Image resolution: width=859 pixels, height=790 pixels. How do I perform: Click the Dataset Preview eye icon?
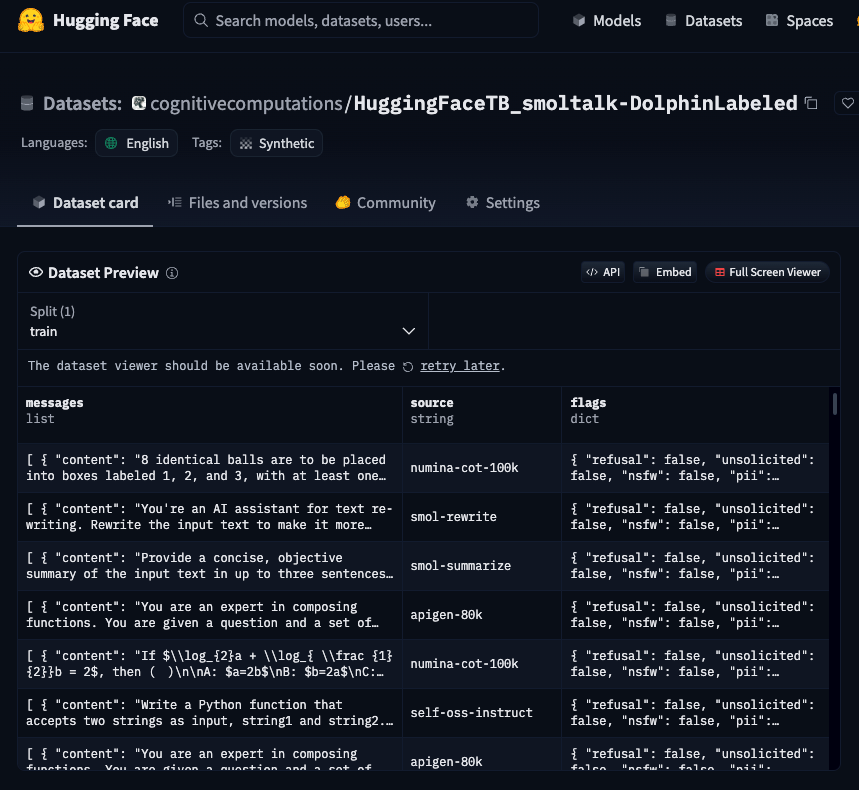click(x=36, y=272)
